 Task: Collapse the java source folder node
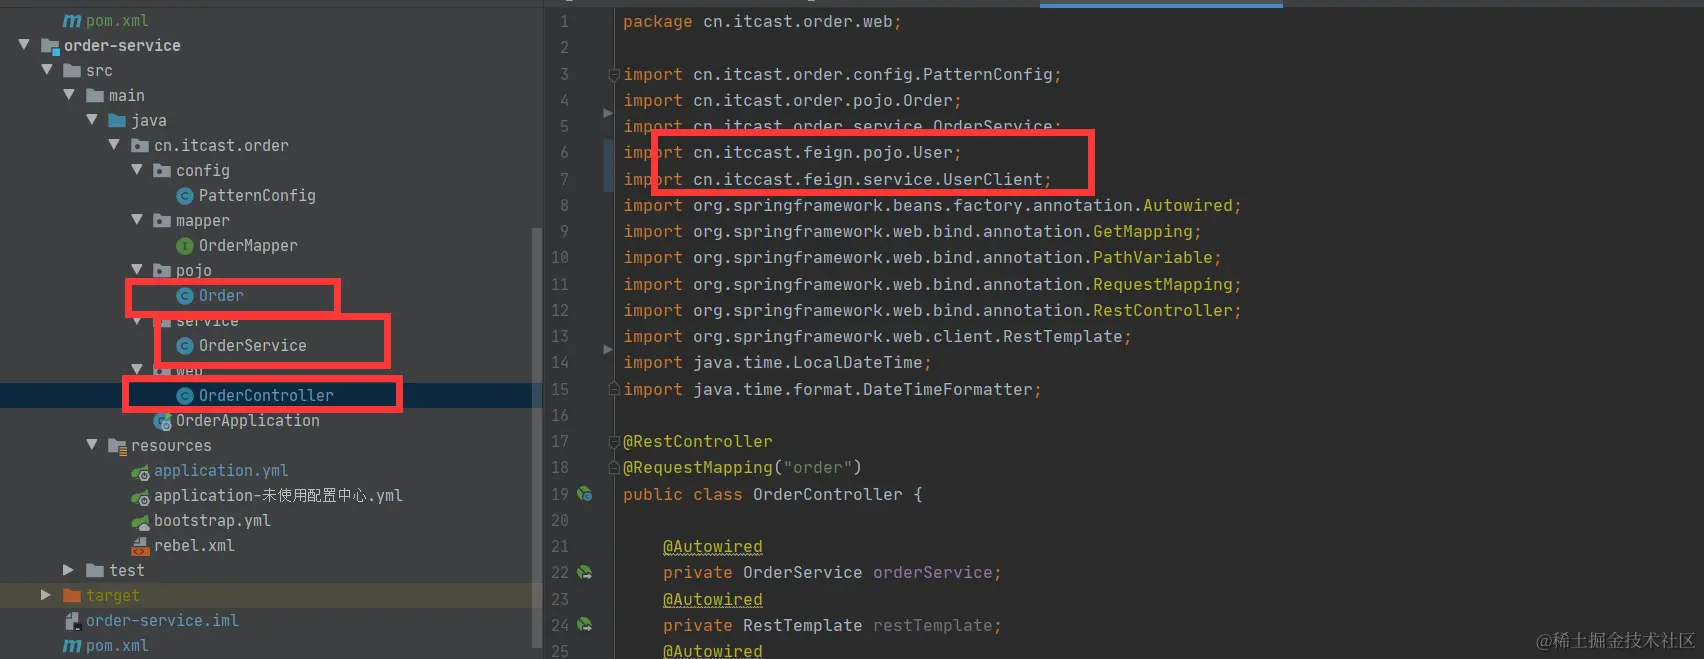tap(92, 120)
